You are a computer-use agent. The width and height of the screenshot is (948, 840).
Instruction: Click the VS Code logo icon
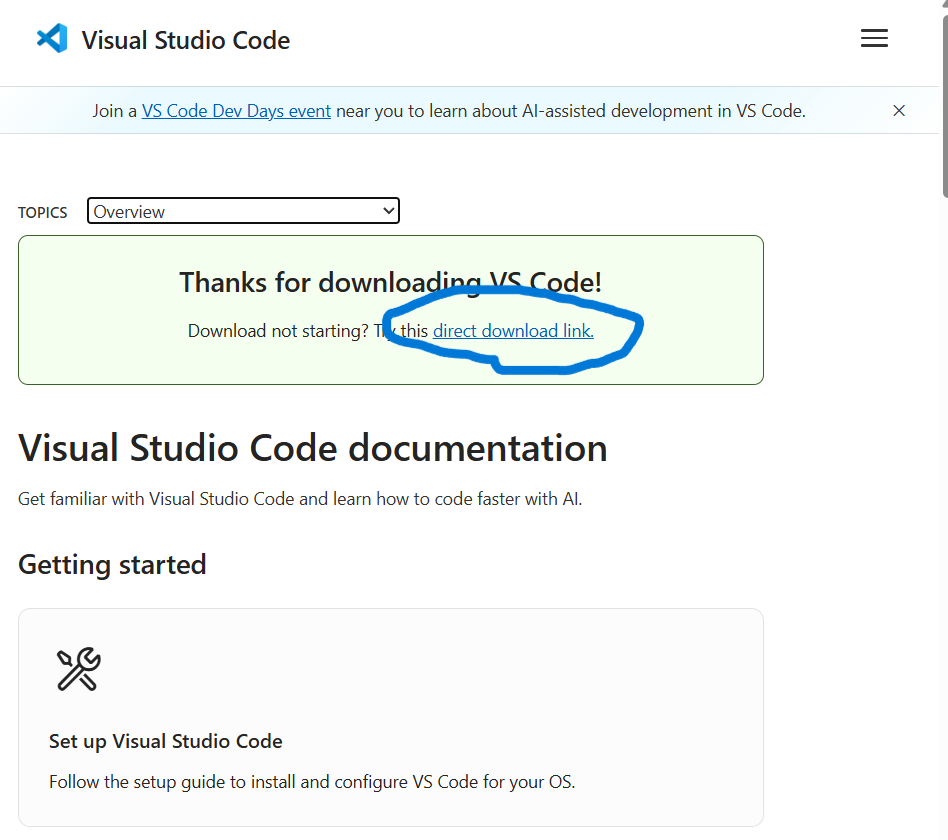[x=52, y=39]
